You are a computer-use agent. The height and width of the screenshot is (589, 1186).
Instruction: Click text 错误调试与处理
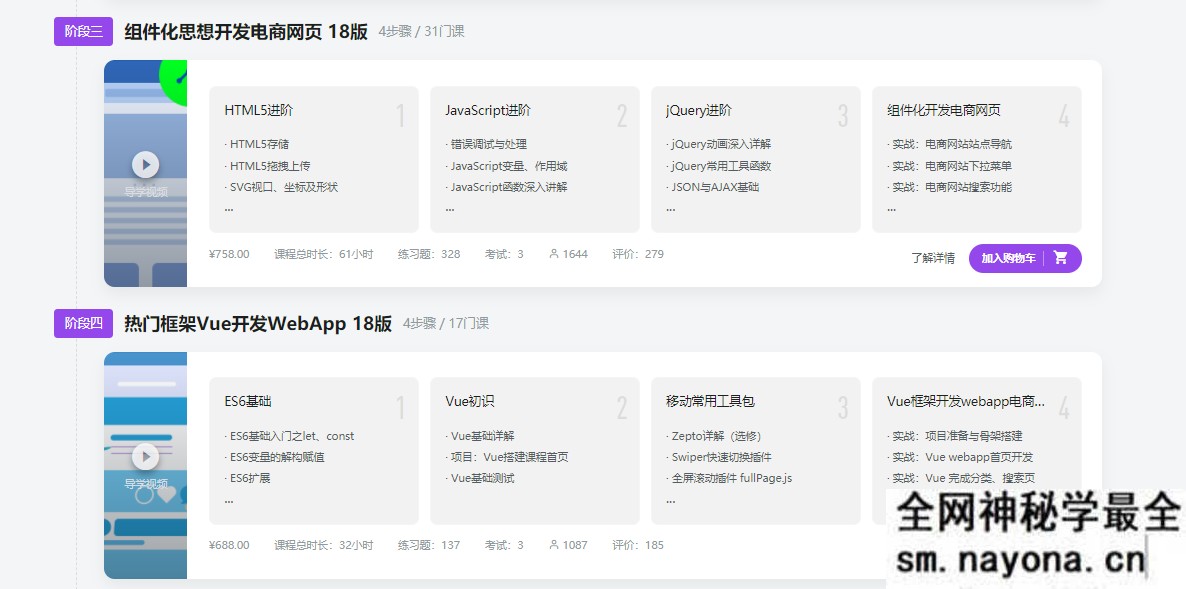pos(489,144)
